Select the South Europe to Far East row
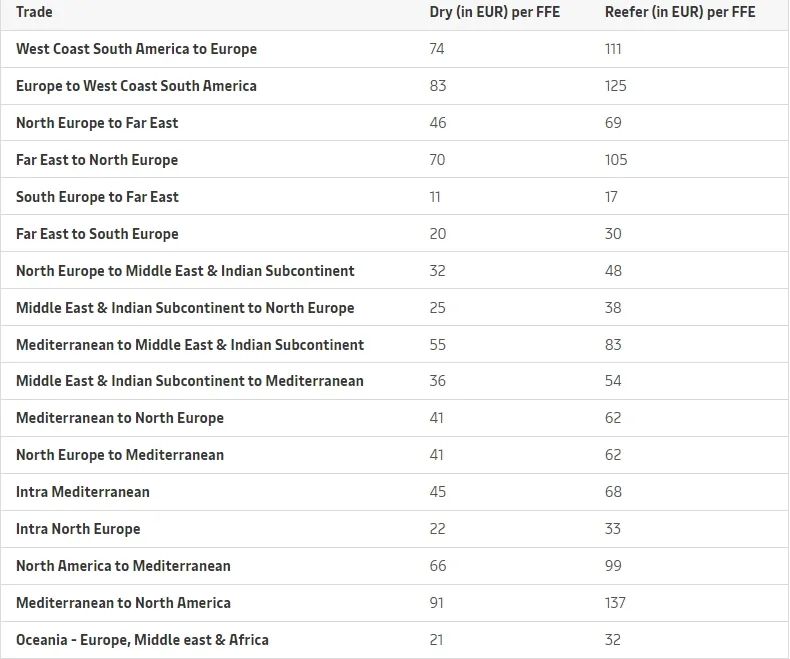Screen dimensions: 790x659 (395, 196)
